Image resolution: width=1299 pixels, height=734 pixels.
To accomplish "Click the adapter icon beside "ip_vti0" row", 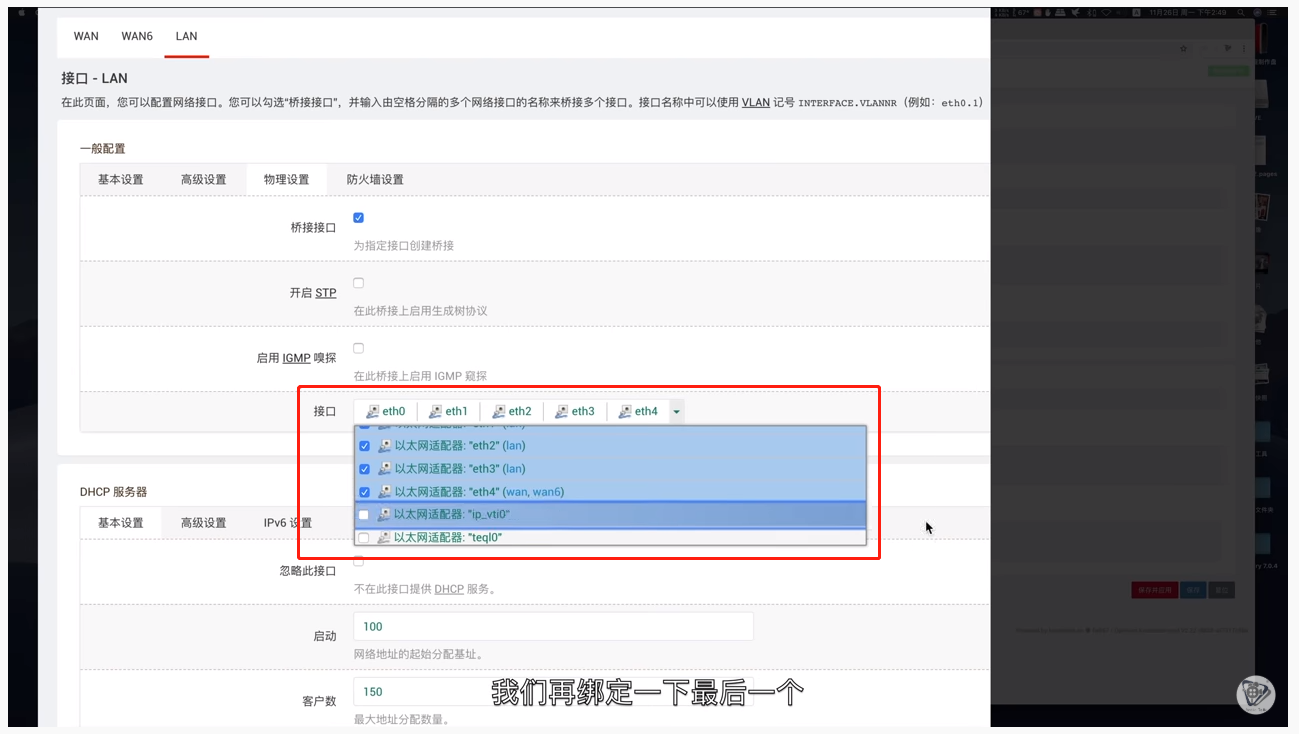I will pyautogui.click(x=384, y=515).
